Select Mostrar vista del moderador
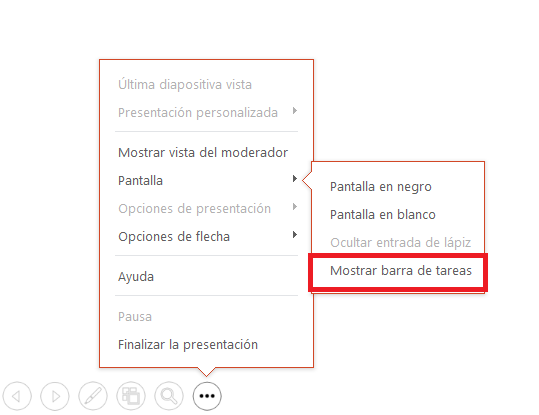The width and height of the screenshot is (539, 415). coord(203,153)
